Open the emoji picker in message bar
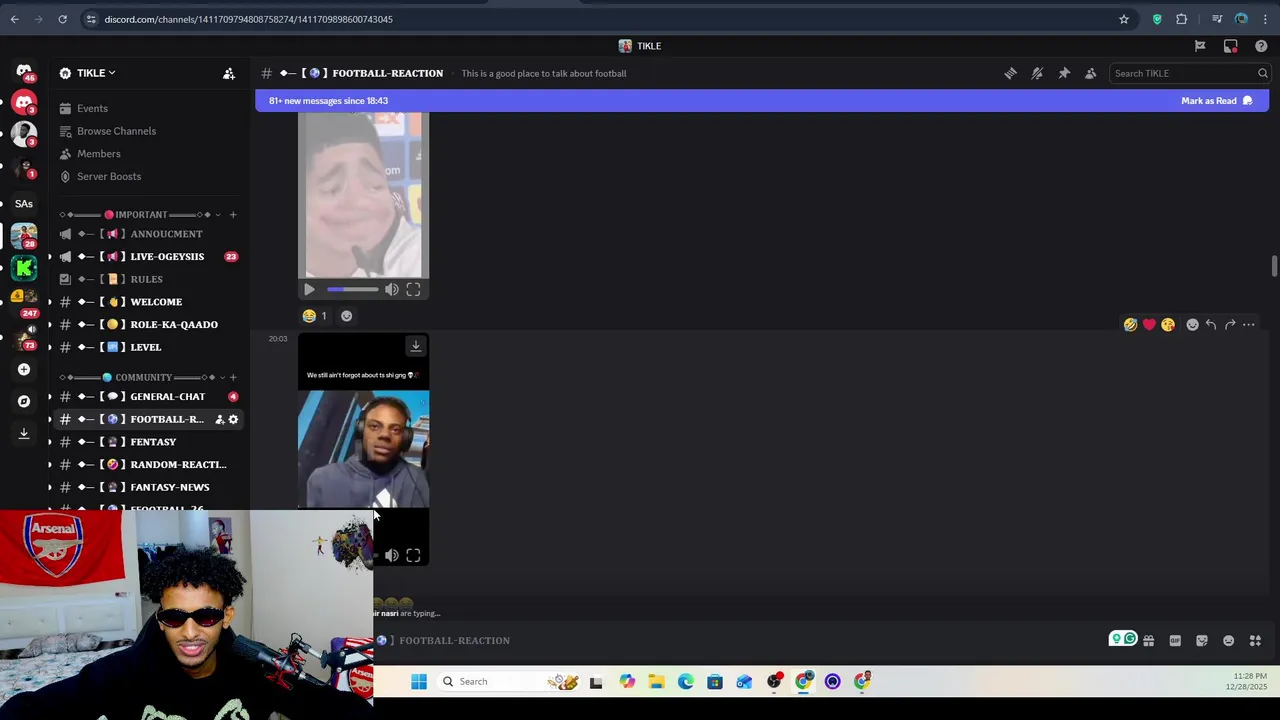Viewport: 1280px width, 720px height. pos(1229,641)
